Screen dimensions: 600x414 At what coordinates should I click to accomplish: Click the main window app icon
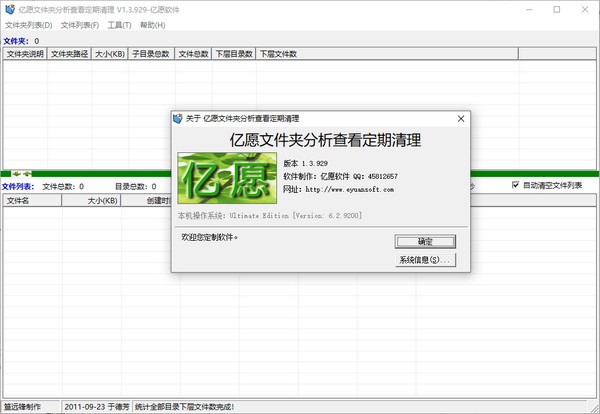tap(10, 9)
